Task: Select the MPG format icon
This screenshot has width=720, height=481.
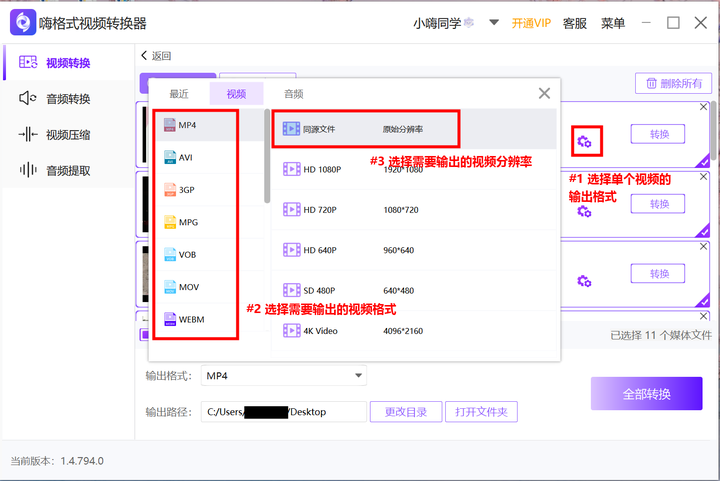Action: (x=170, y=222)
